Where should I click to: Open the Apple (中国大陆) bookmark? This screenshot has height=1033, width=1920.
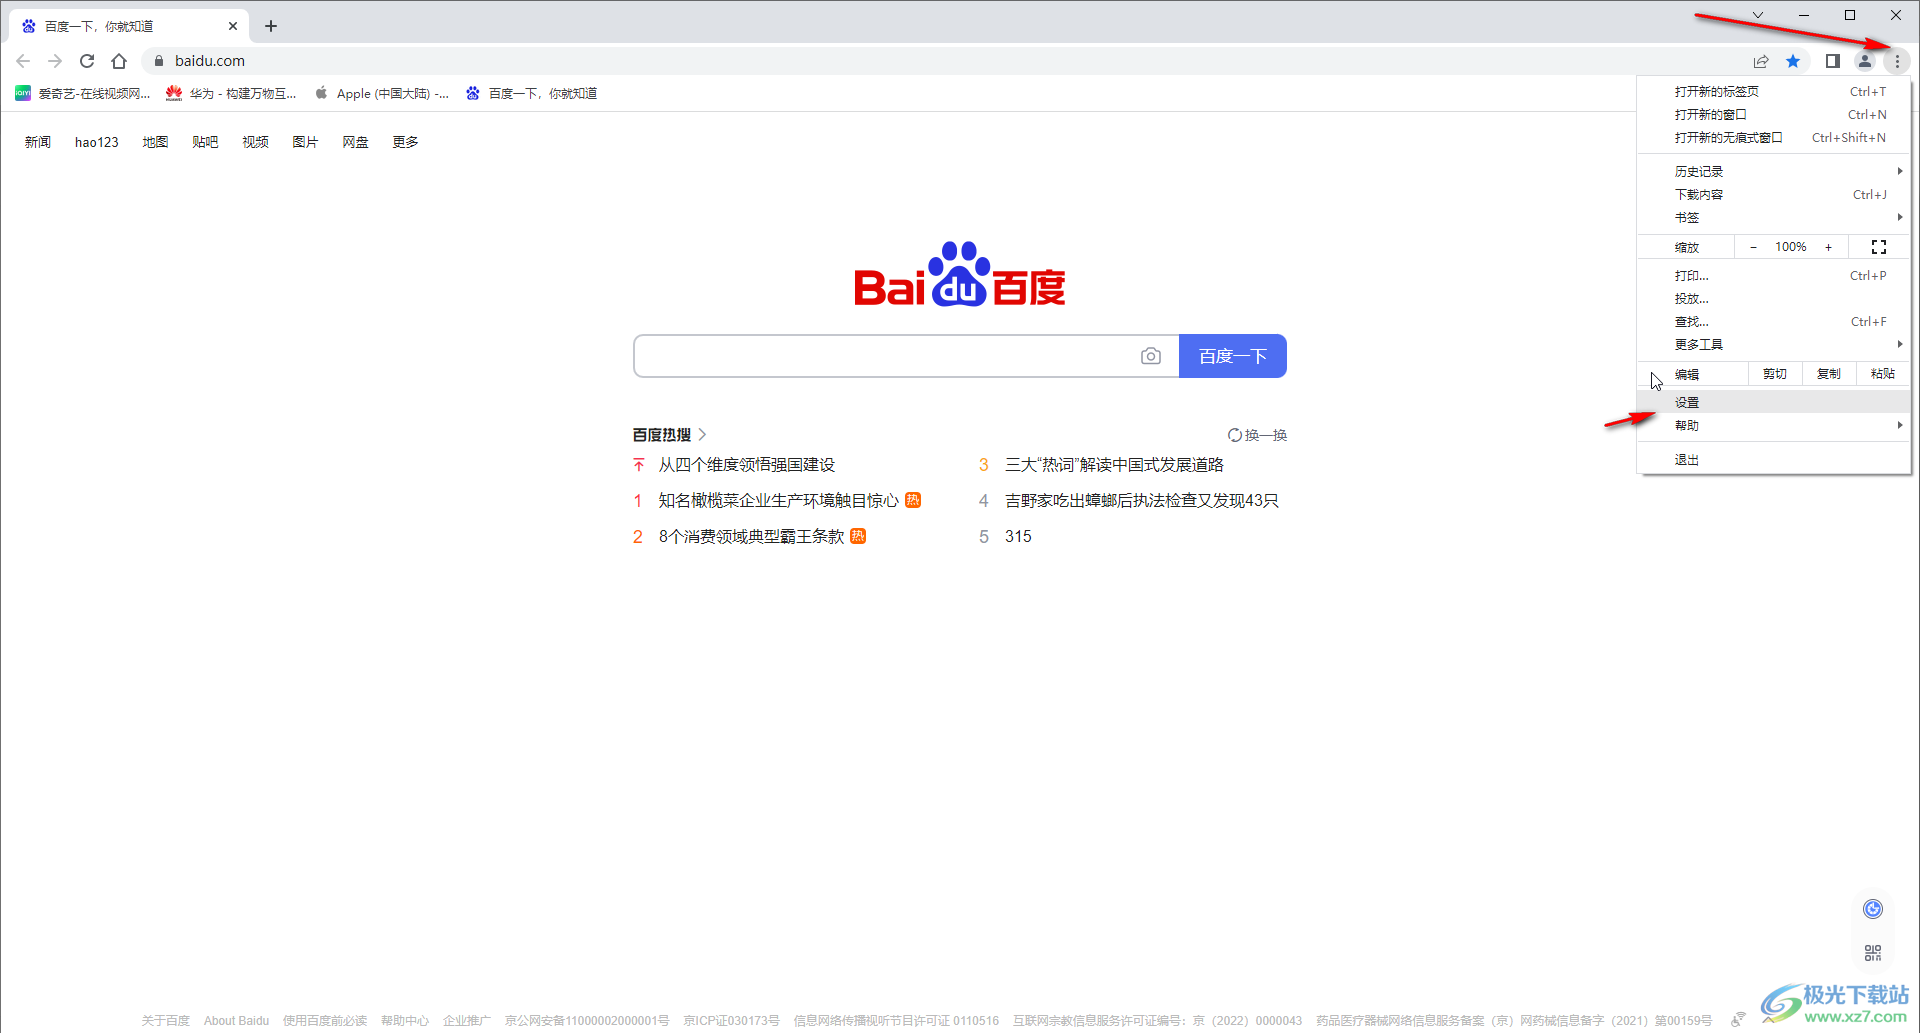pos(381,93)
